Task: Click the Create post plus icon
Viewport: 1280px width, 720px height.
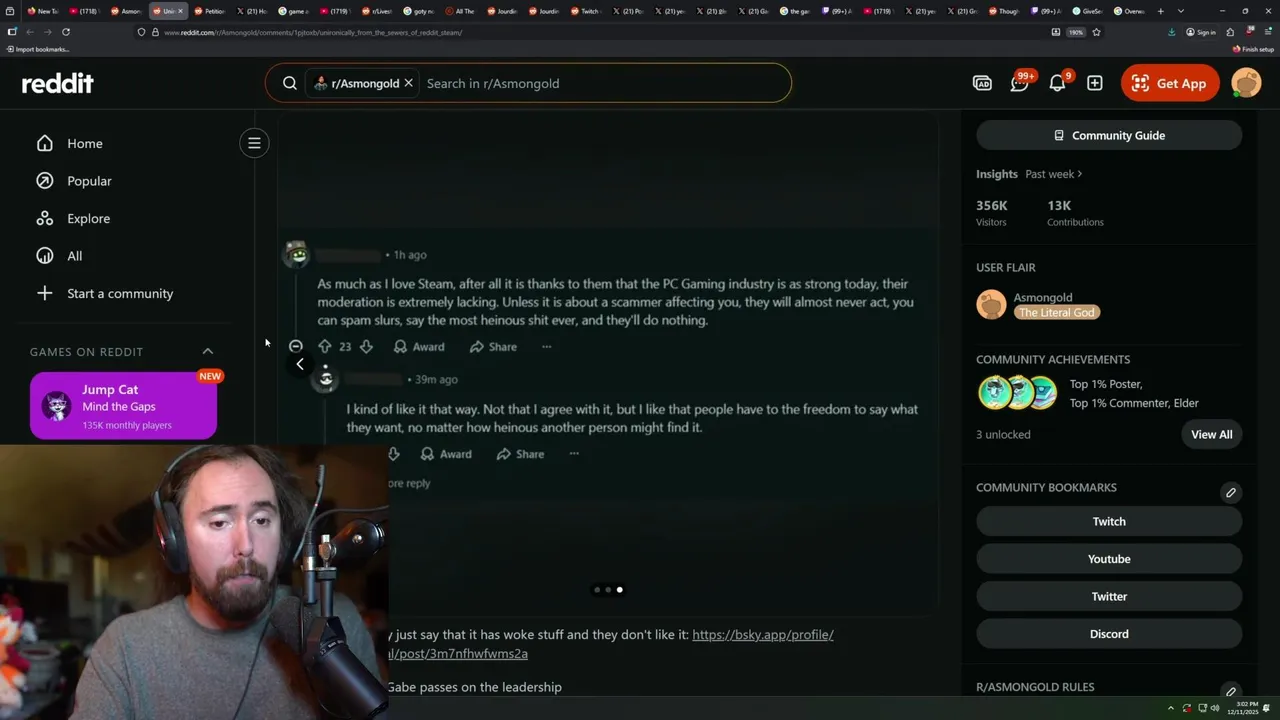Action: click(1095, 84)
